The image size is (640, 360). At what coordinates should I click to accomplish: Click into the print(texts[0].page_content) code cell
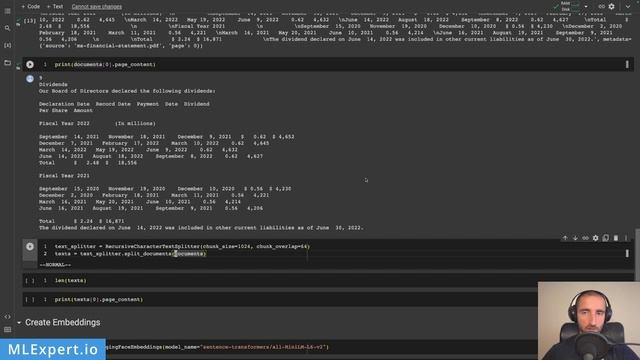point(286,299)
